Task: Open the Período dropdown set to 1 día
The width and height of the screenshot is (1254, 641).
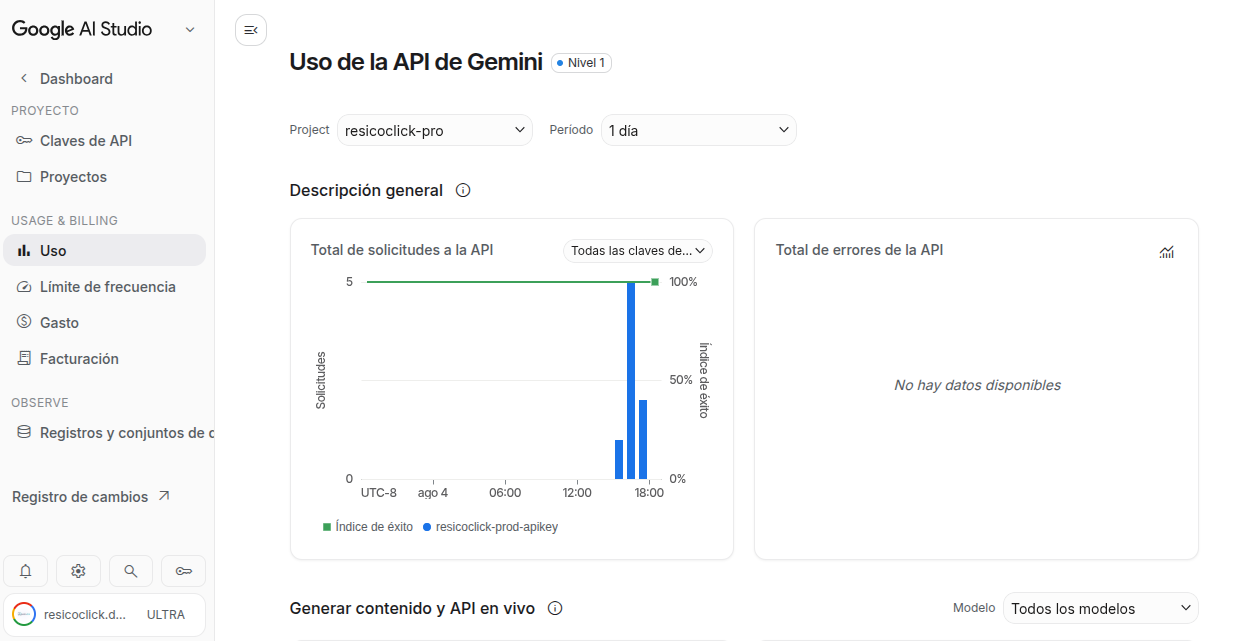Action: 699,130
